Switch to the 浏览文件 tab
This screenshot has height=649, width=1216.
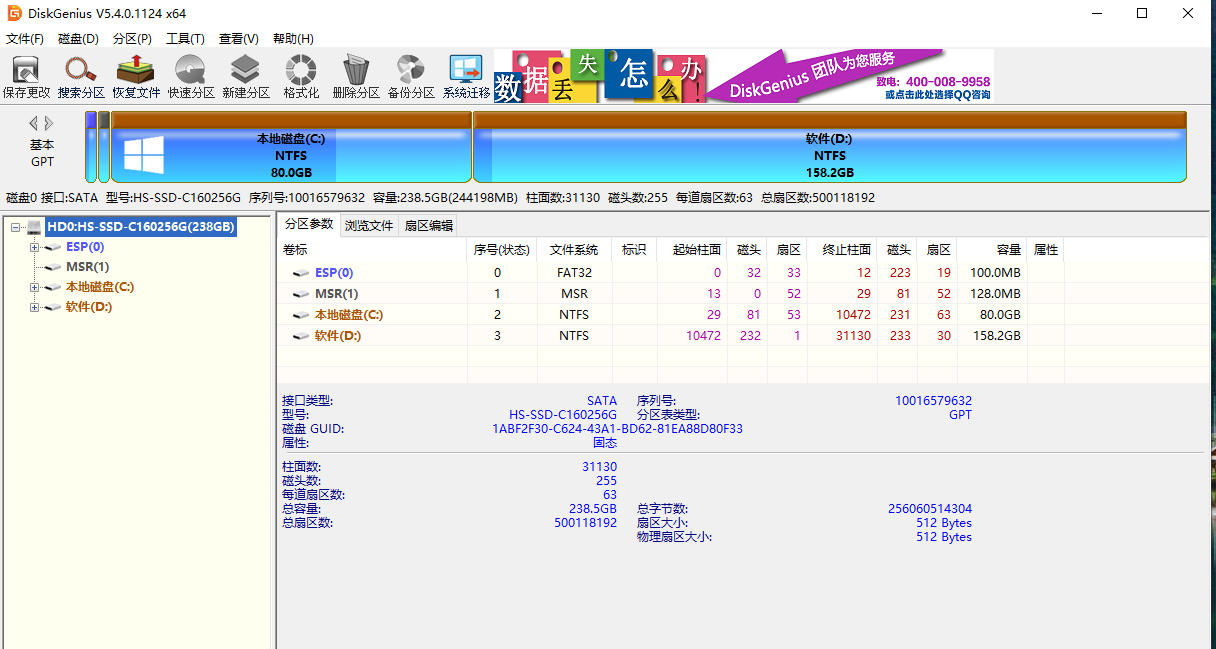tap(369, 226)
